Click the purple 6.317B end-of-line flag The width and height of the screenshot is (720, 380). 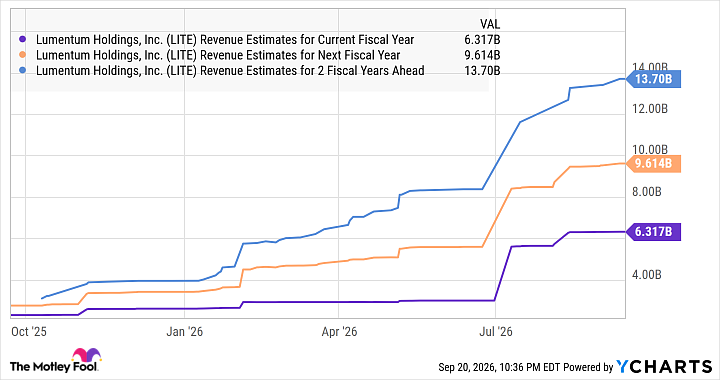(653, 232)
